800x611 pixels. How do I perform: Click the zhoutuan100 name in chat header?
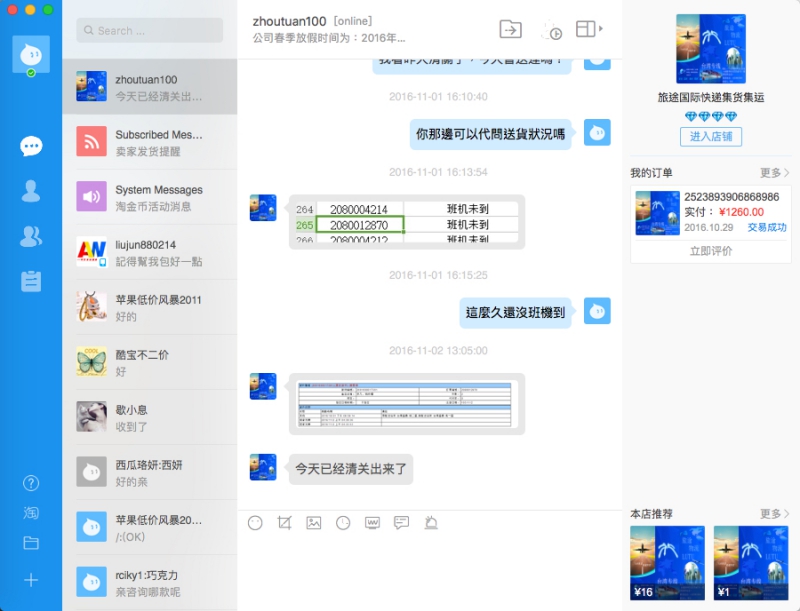click(289, 21)
